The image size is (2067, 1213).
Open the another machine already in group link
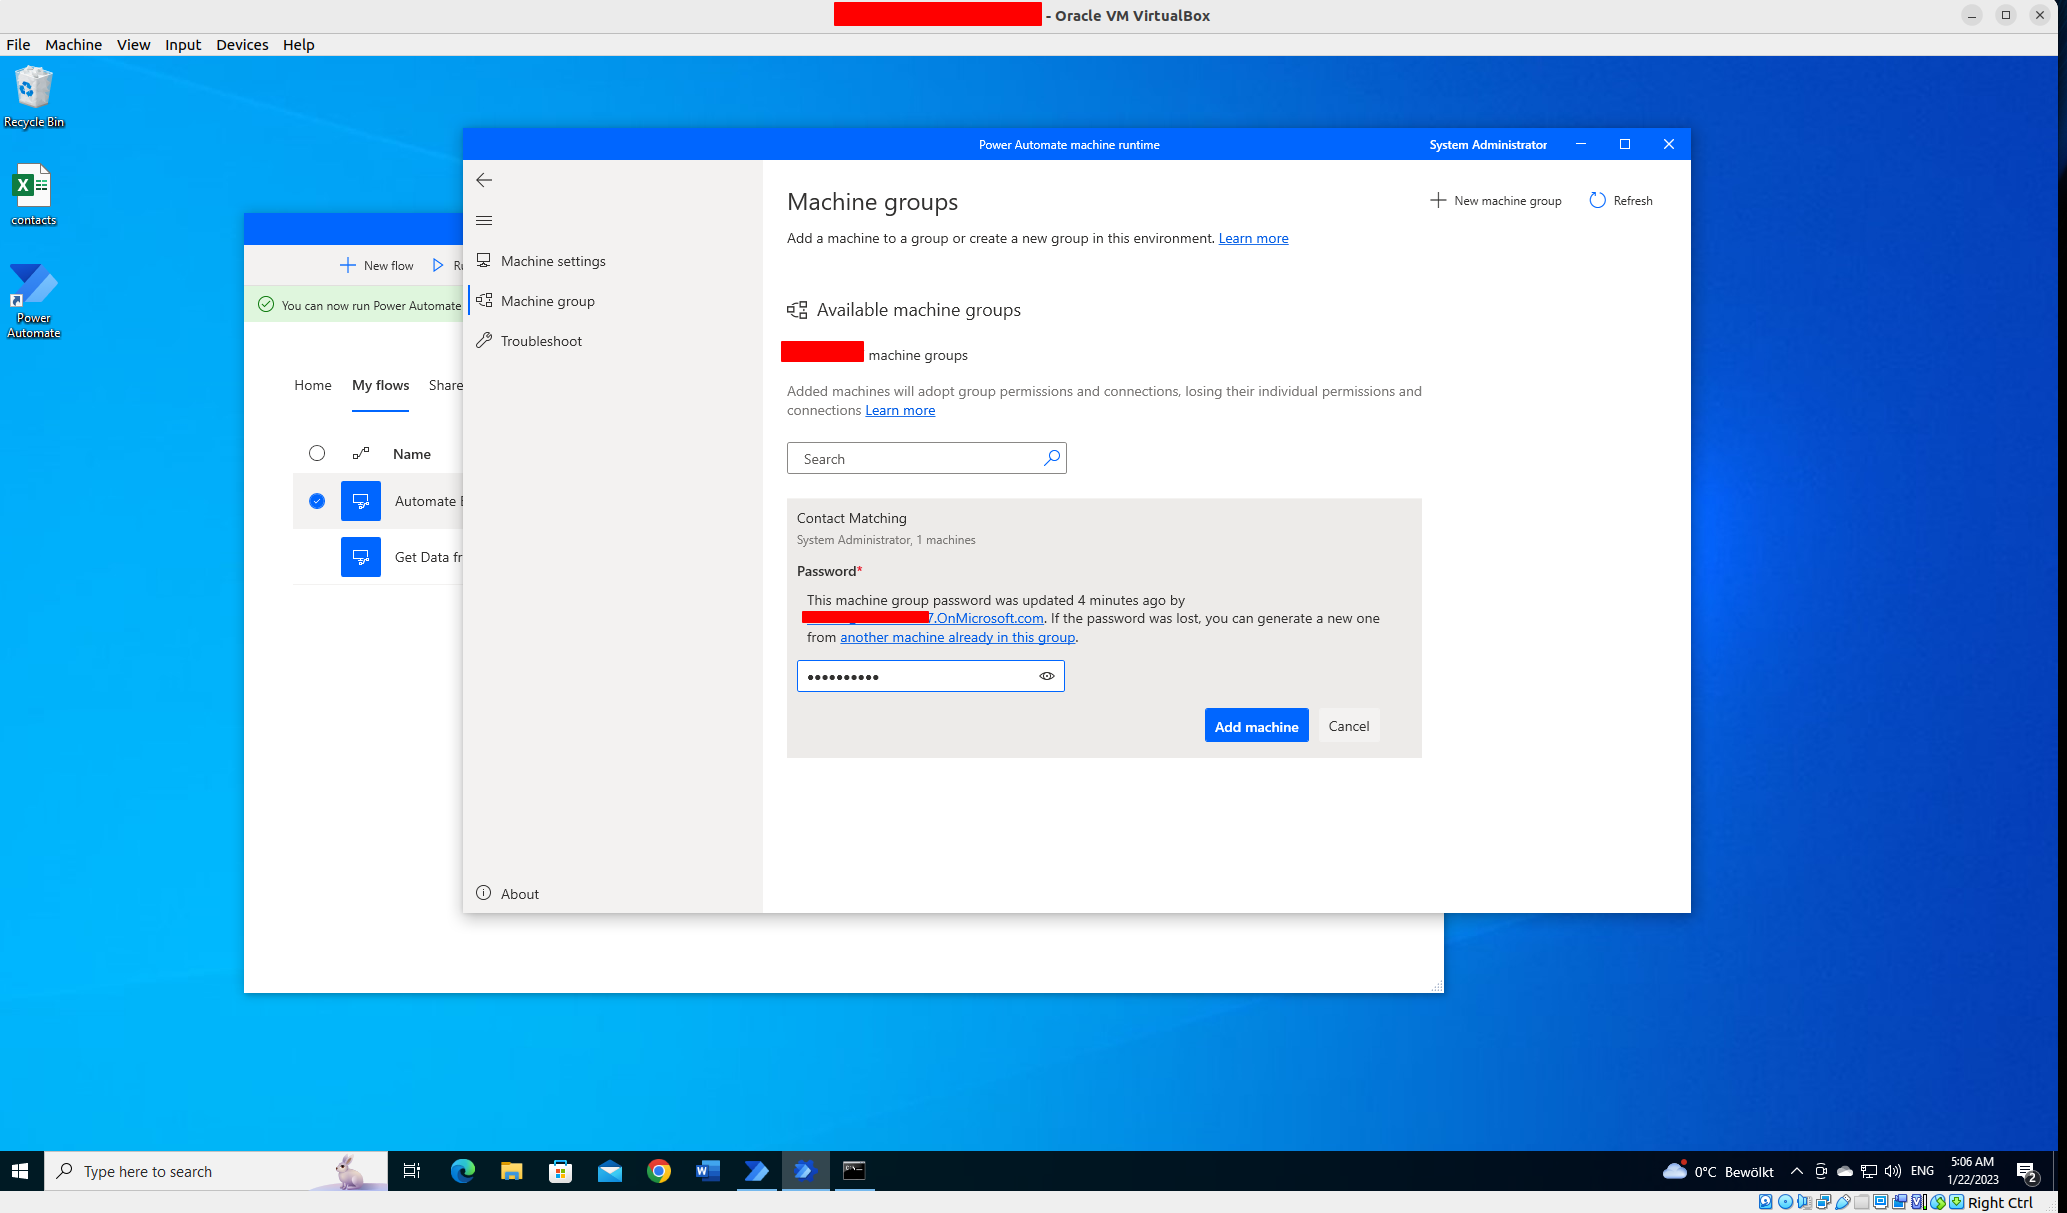coord(957,637)
